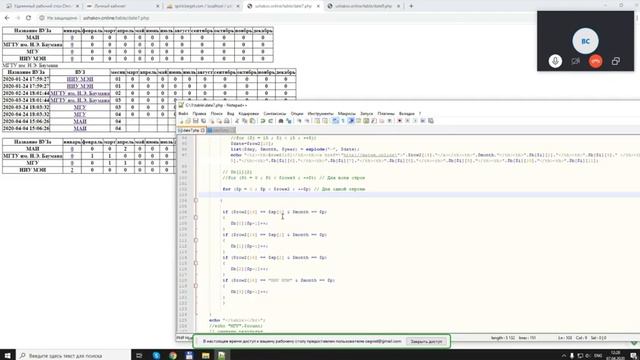The height and width of the screenshot is (360, 640).
Task: Open the Правка menu in Notepad++
Action: [x=199, y=113]
